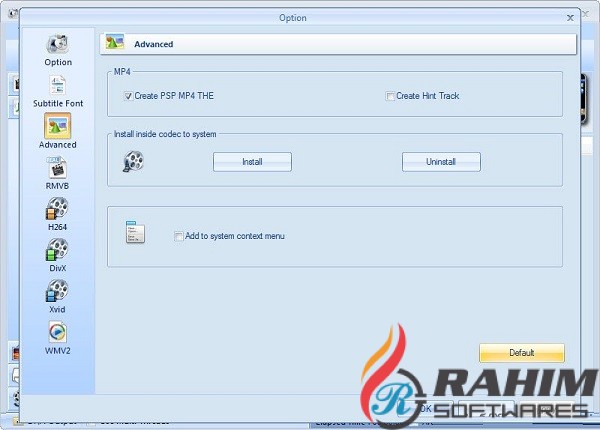Enable Create Hint Track checkbox

click(390, 96)
